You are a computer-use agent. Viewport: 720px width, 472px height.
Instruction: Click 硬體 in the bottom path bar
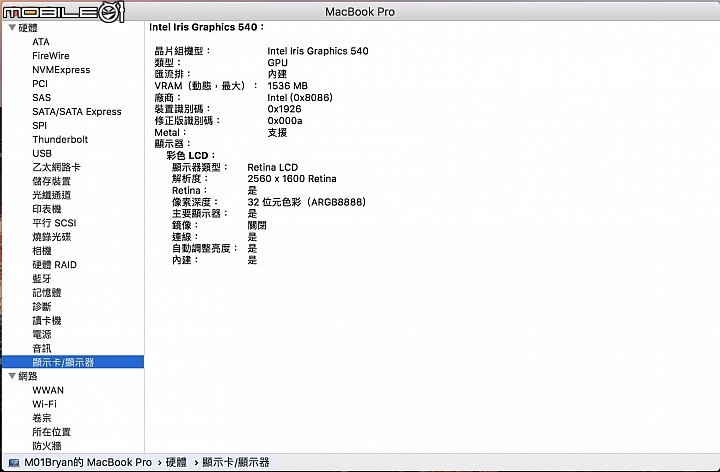[176, 462]
